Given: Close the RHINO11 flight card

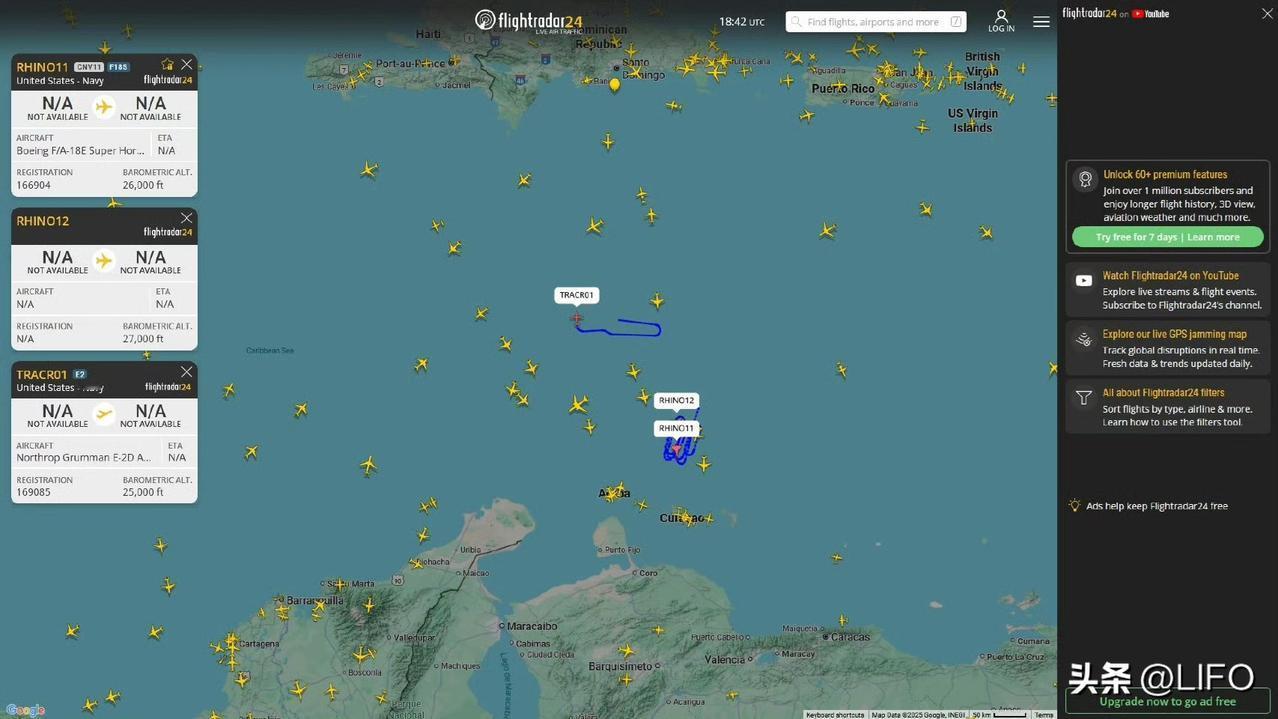Looking at the screenshot, I should (x=186, y=64).
